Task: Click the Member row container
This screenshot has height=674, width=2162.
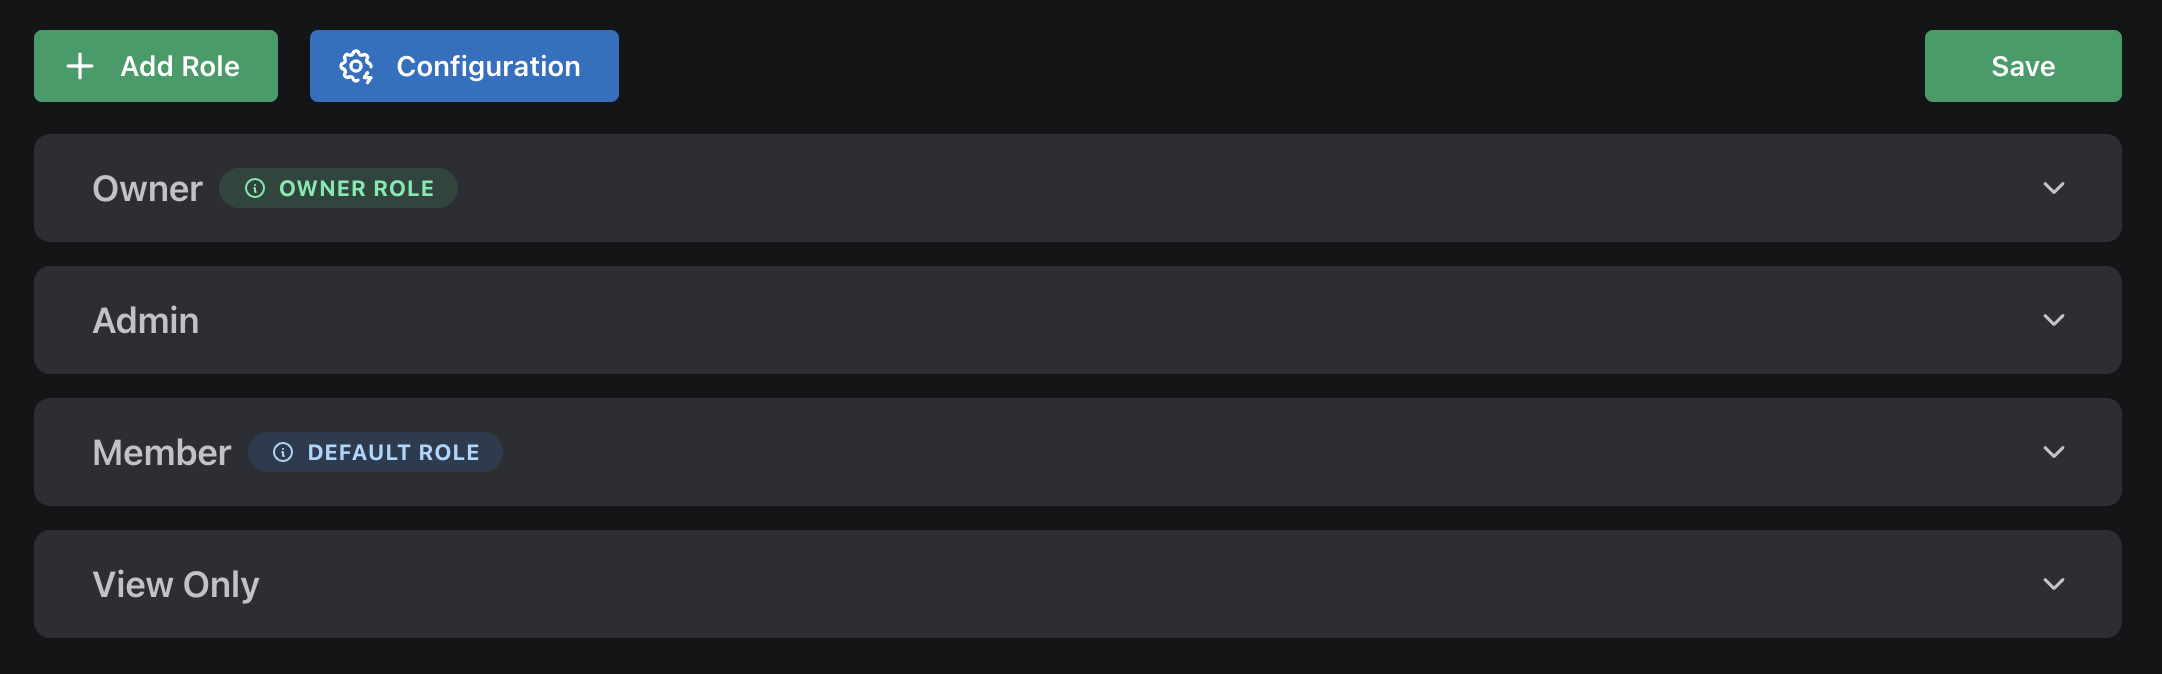Action: pos(1078,452)
